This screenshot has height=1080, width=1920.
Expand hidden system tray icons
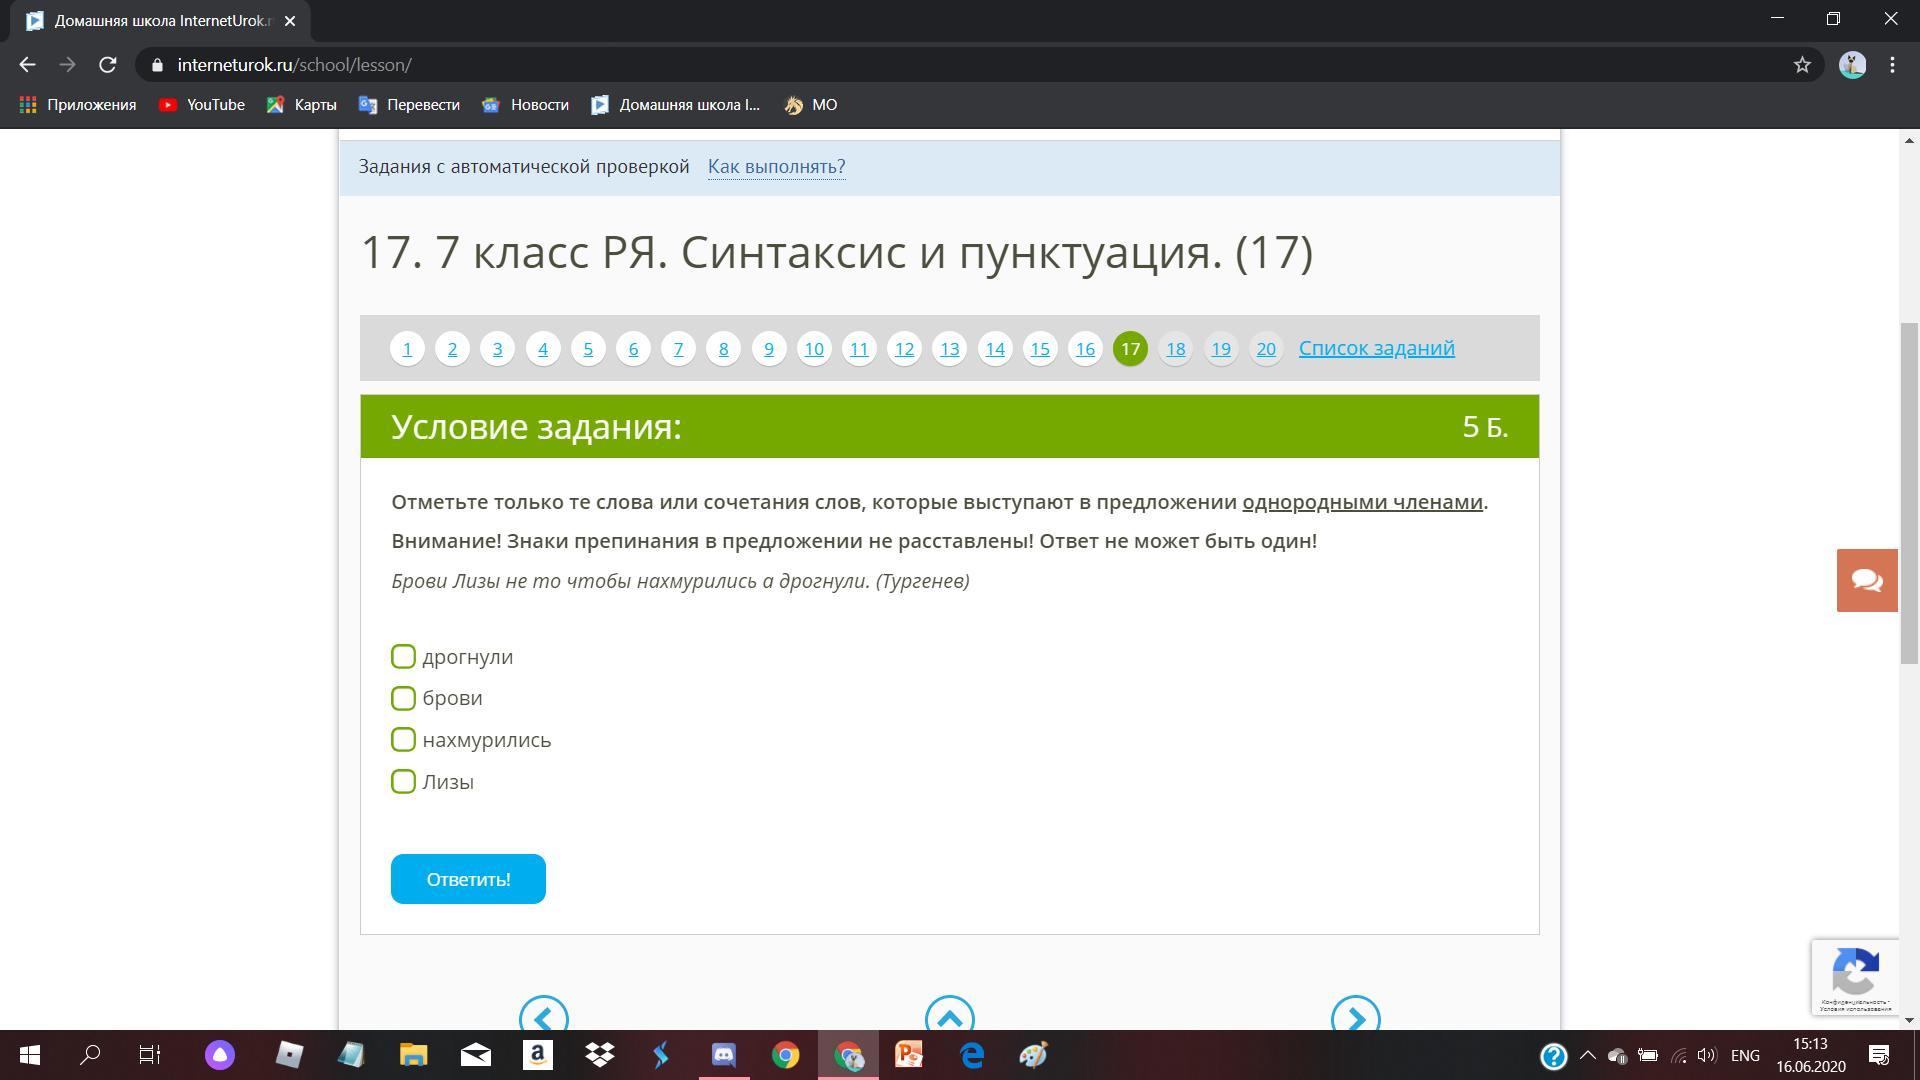pos(1587,1055)
